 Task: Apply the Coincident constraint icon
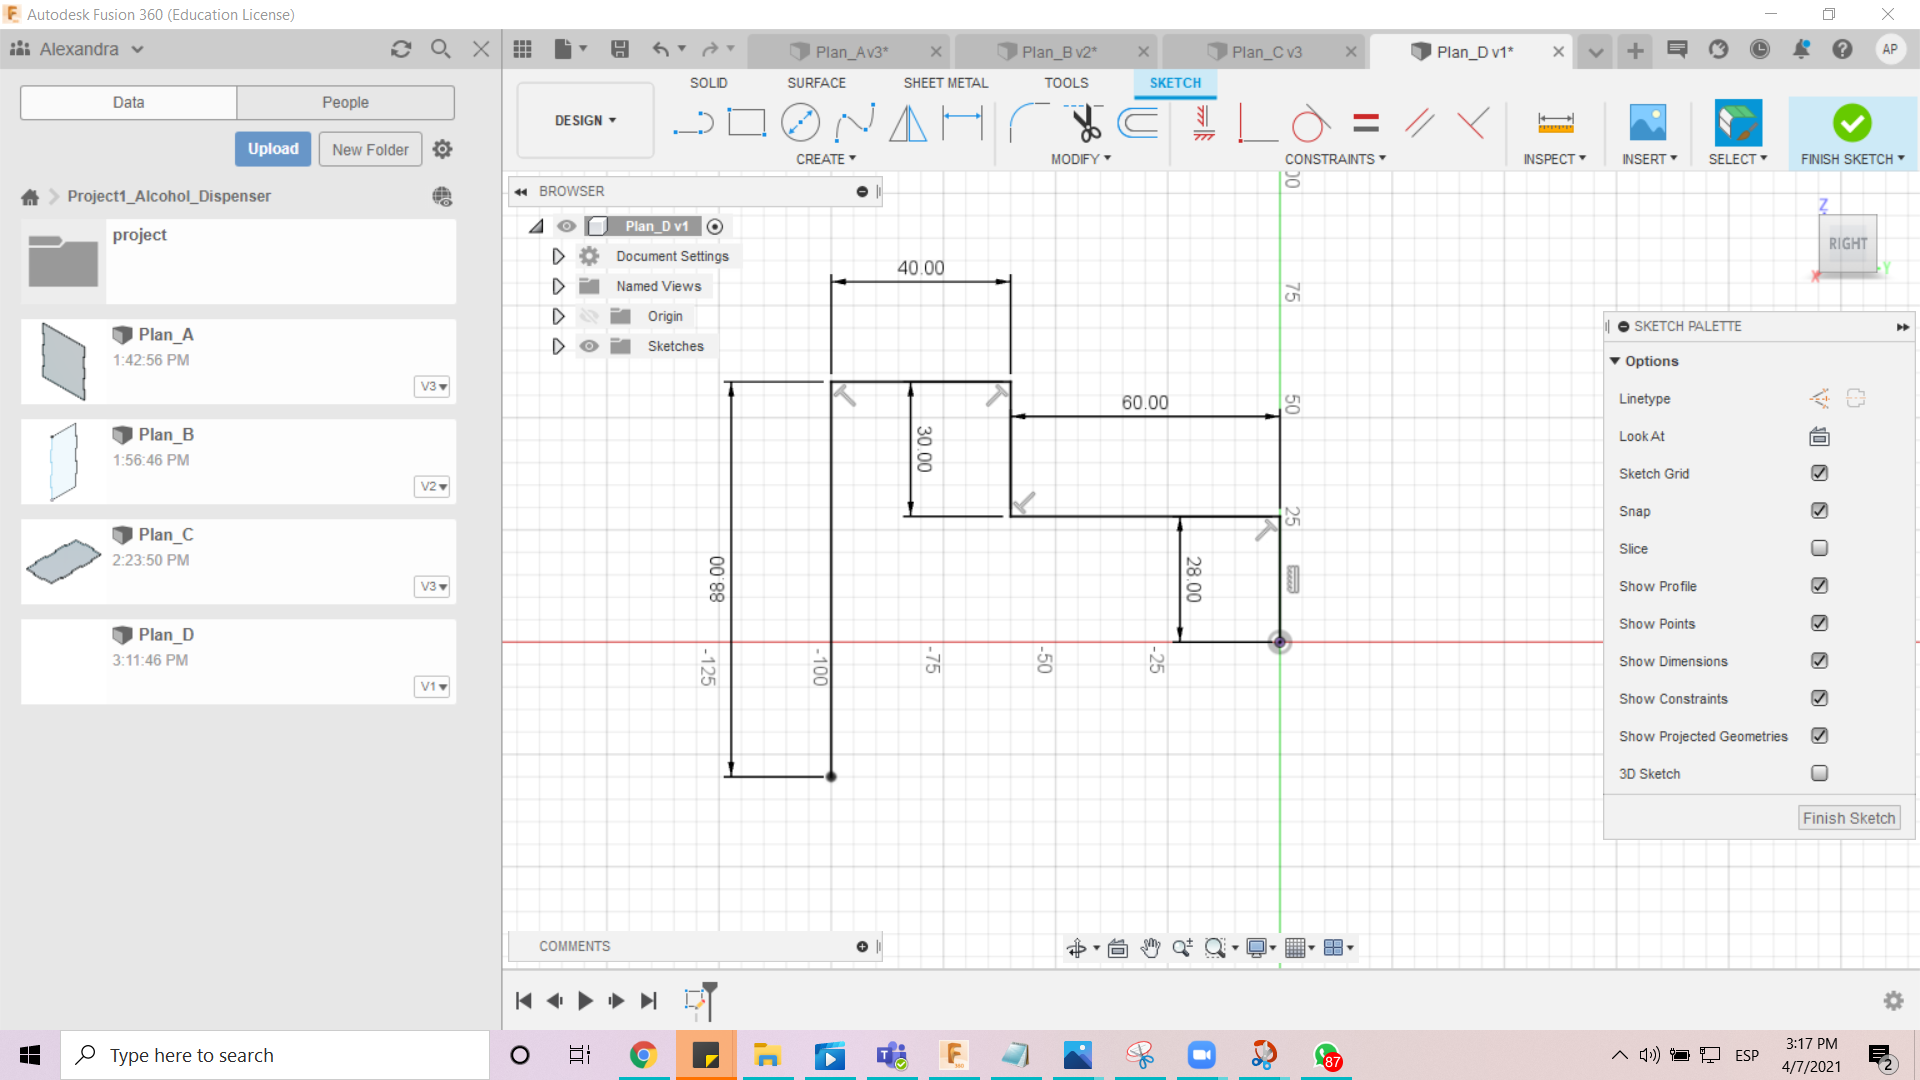point(1473,123)
